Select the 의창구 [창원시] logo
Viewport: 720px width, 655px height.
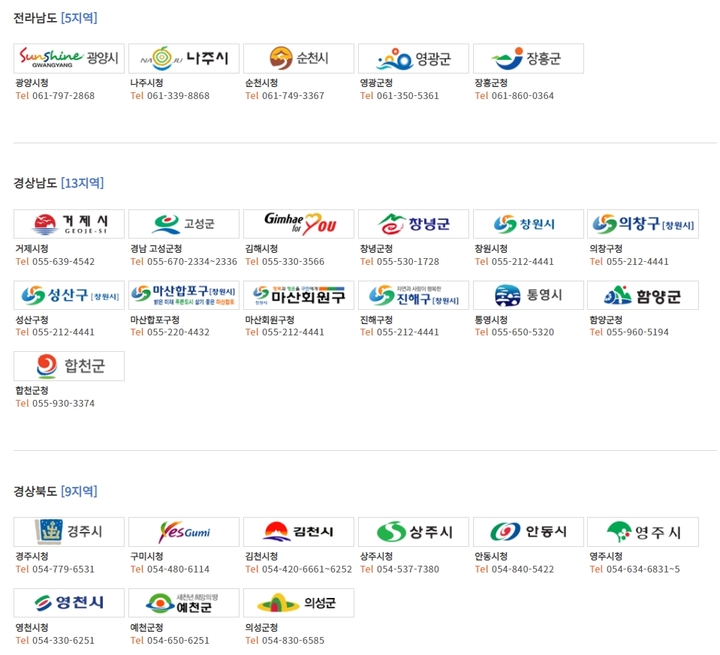tap(643, 224)
